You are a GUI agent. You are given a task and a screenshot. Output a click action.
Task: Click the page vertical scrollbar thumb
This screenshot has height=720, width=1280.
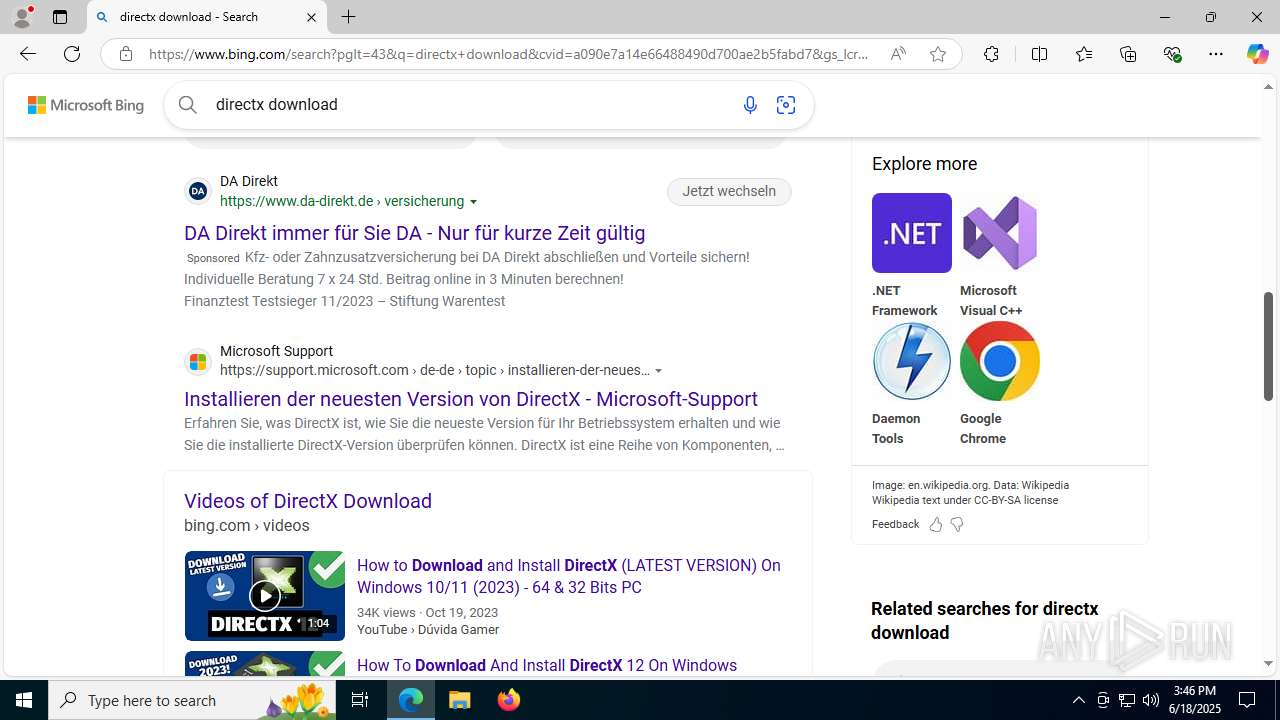(1268, 346)
